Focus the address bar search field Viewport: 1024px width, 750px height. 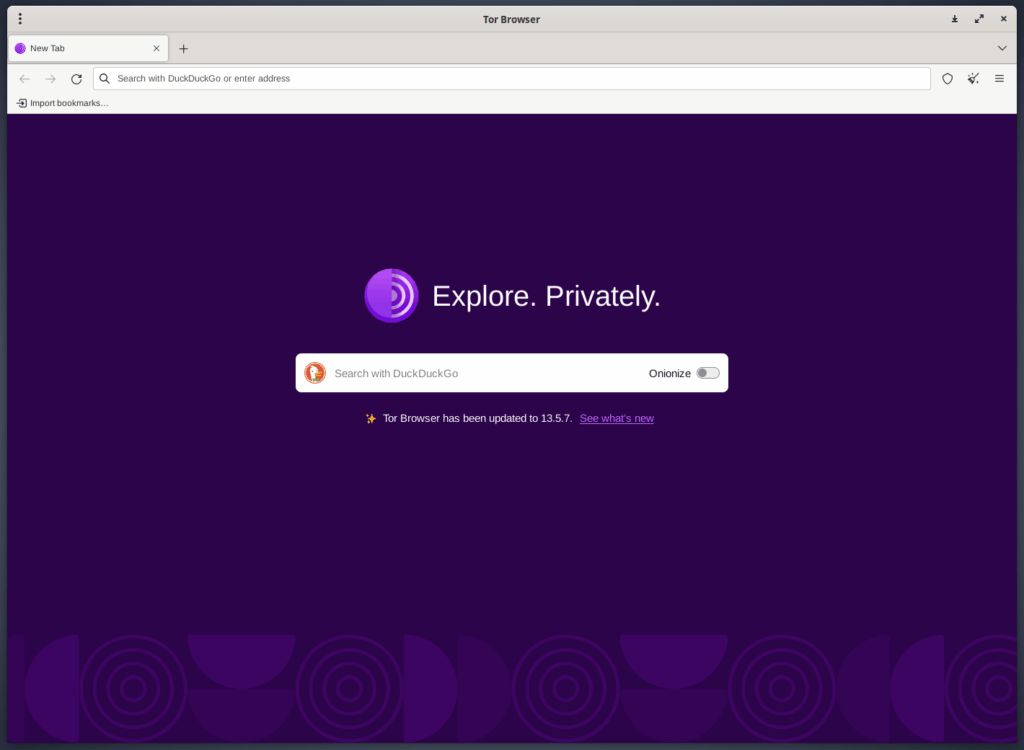click(511, 78)
